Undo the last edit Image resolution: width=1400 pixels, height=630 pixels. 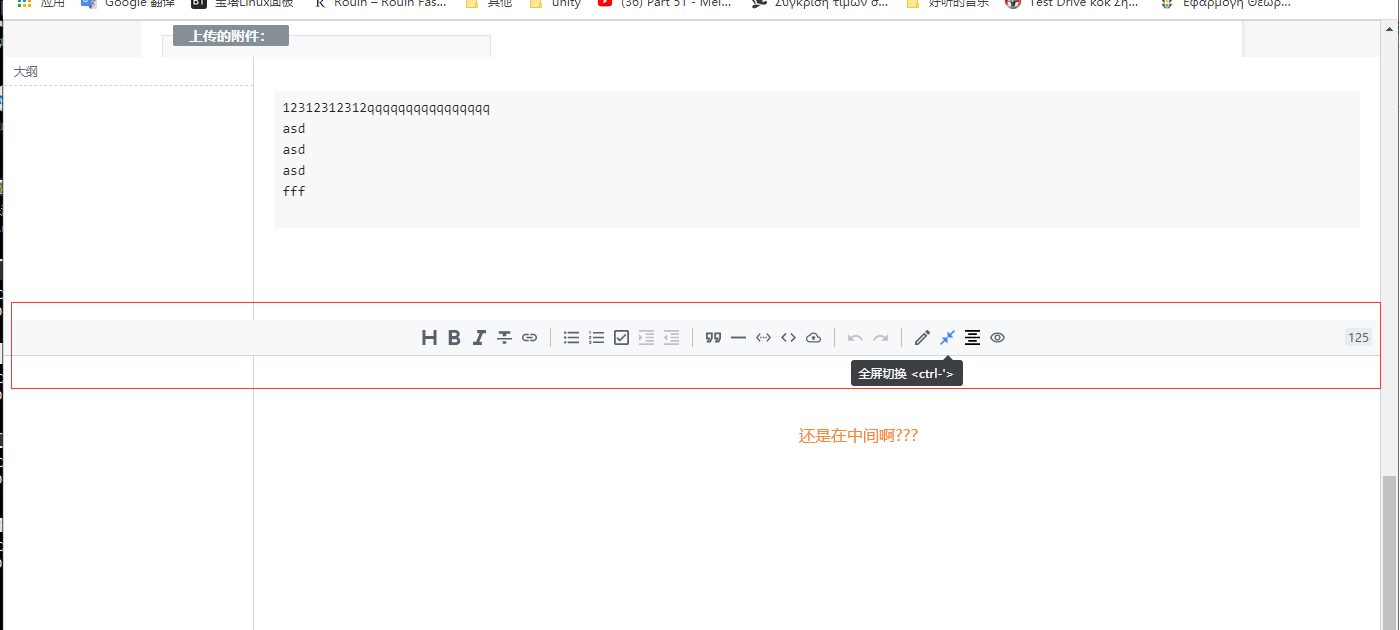pos(856,337)
